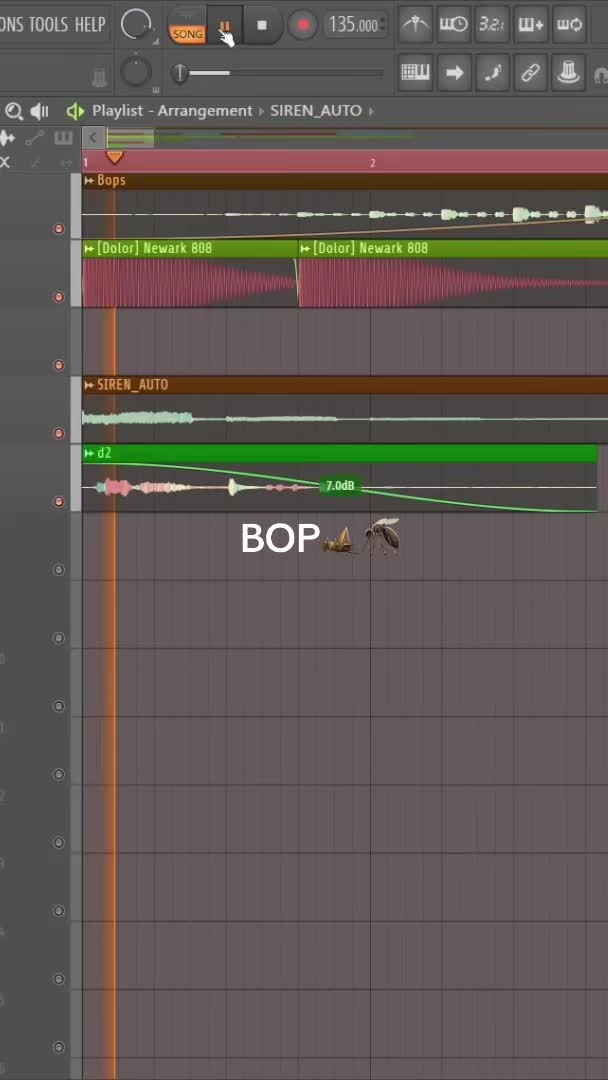Click the playlist overview scrollbar thumb

(130, 138)
